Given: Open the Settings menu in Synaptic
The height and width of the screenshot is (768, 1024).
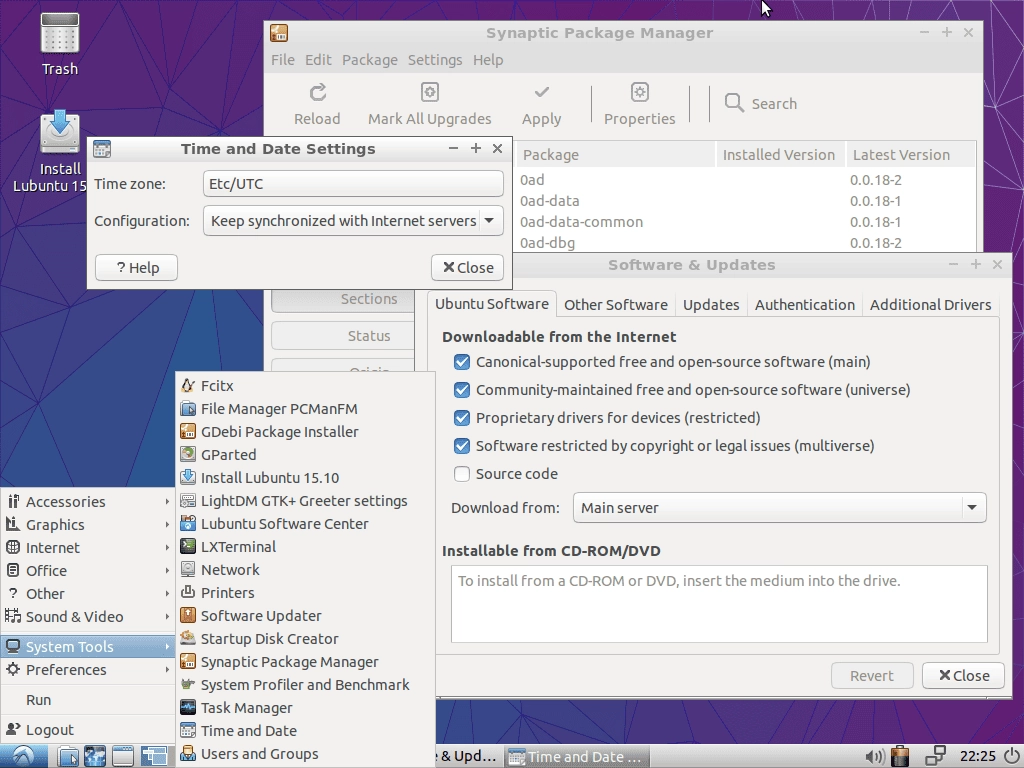Looking at the screenshot, I should [x=435, y=59].
